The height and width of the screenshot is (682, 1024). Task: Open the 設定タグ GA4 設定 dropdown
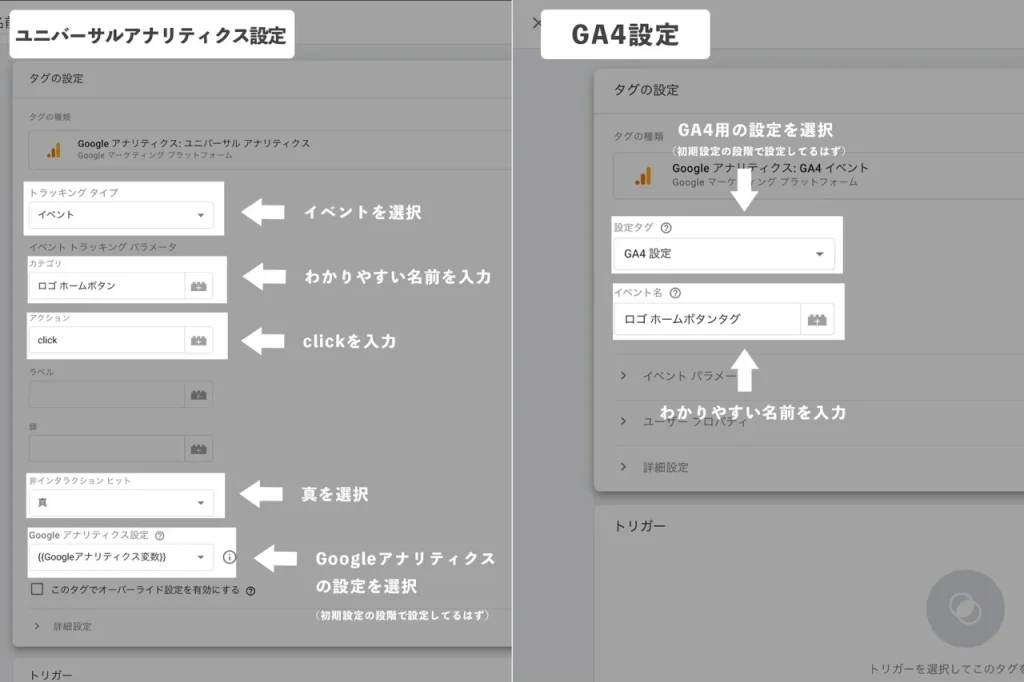tap(724, 254)
